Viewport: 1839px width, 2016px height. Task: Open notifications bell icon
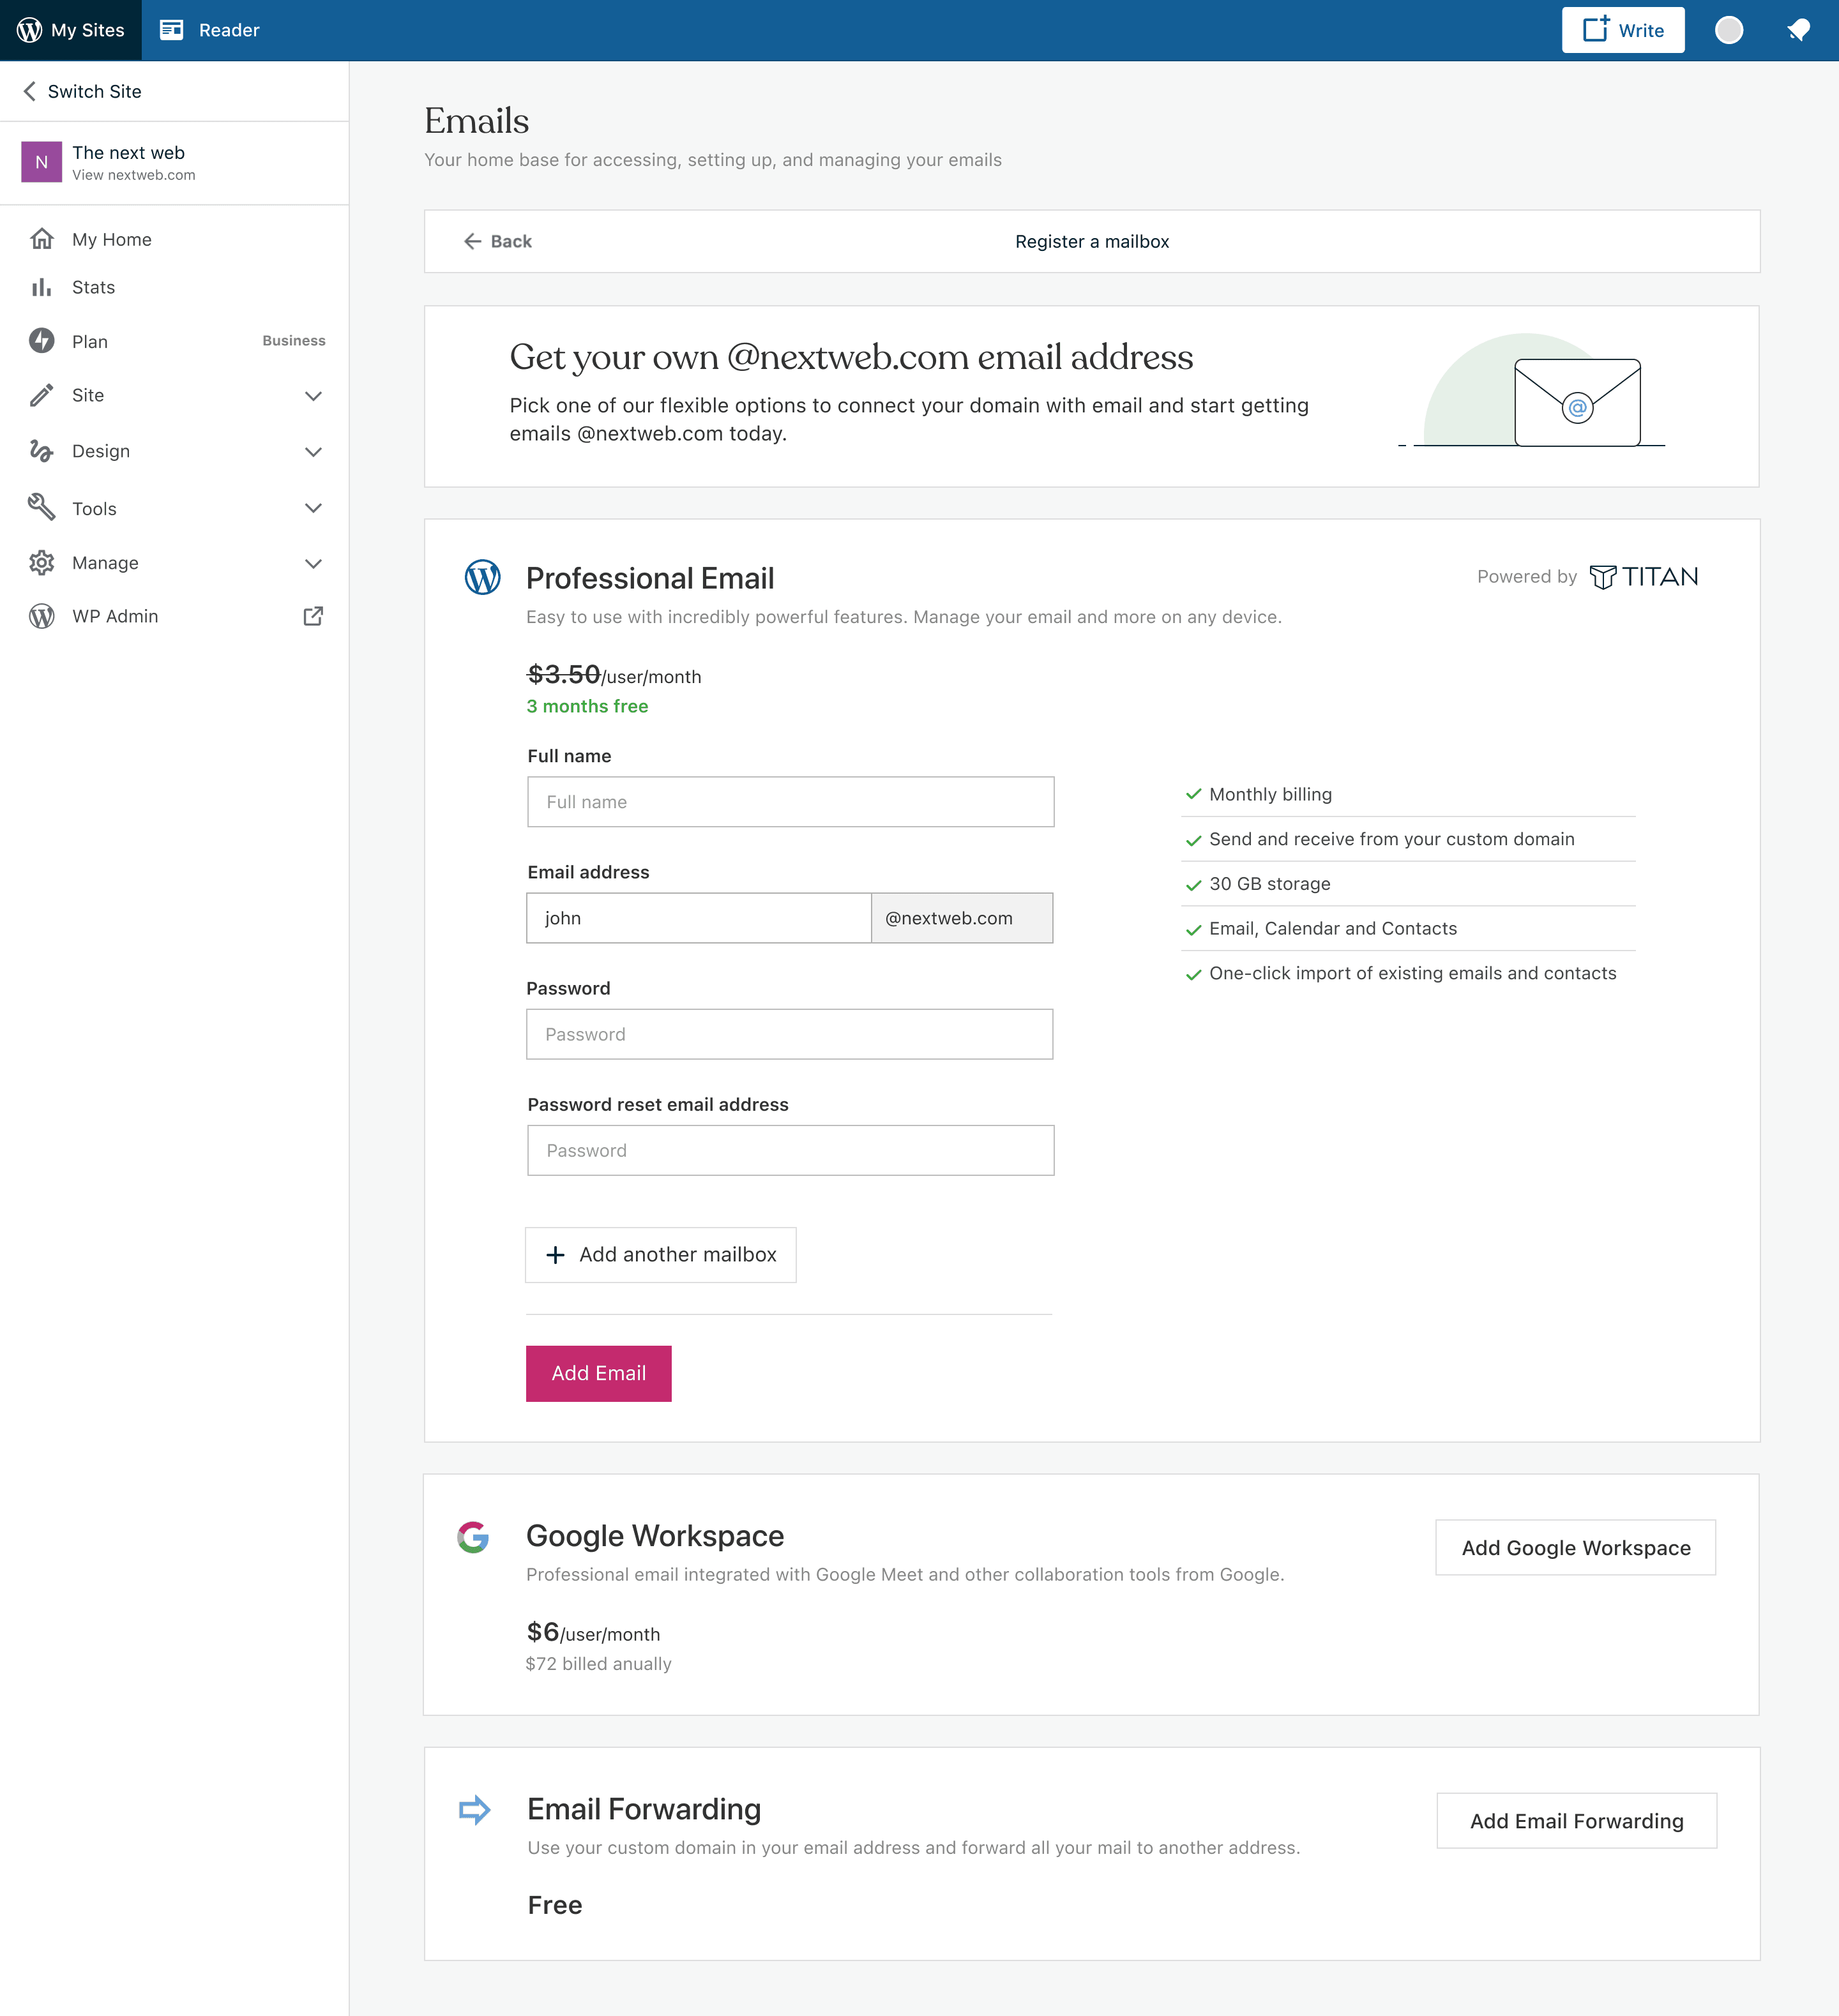[1798, 30]
